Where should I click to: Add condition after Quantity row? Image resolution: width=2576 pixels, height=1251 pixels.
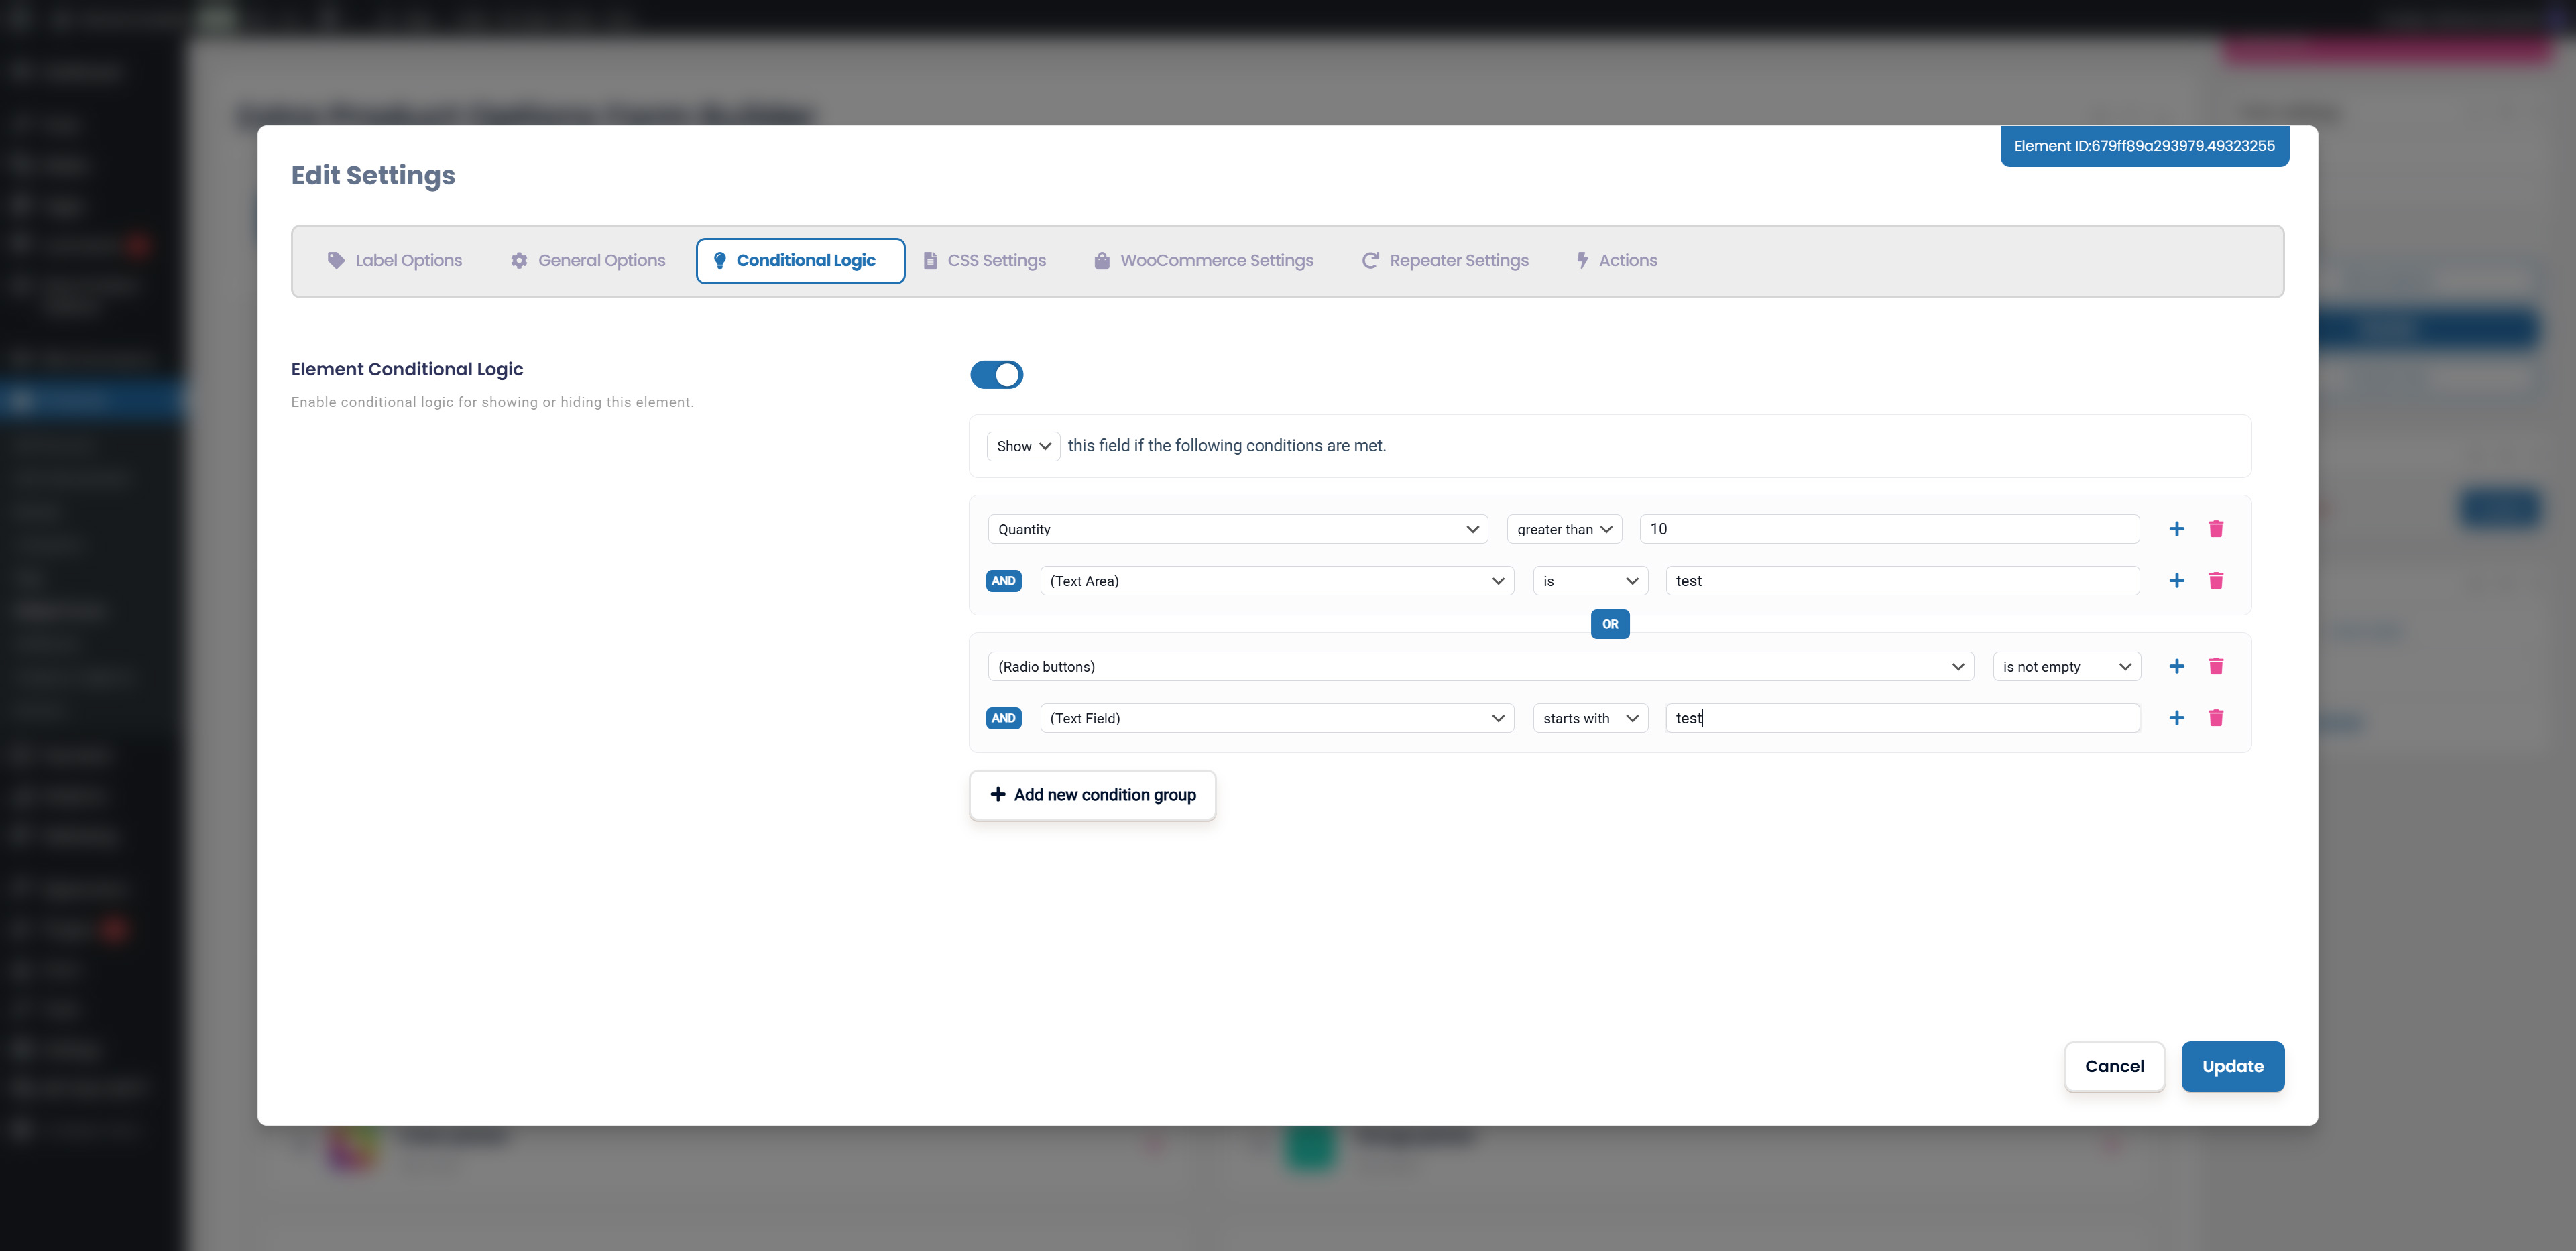[x=2176, y=529]
